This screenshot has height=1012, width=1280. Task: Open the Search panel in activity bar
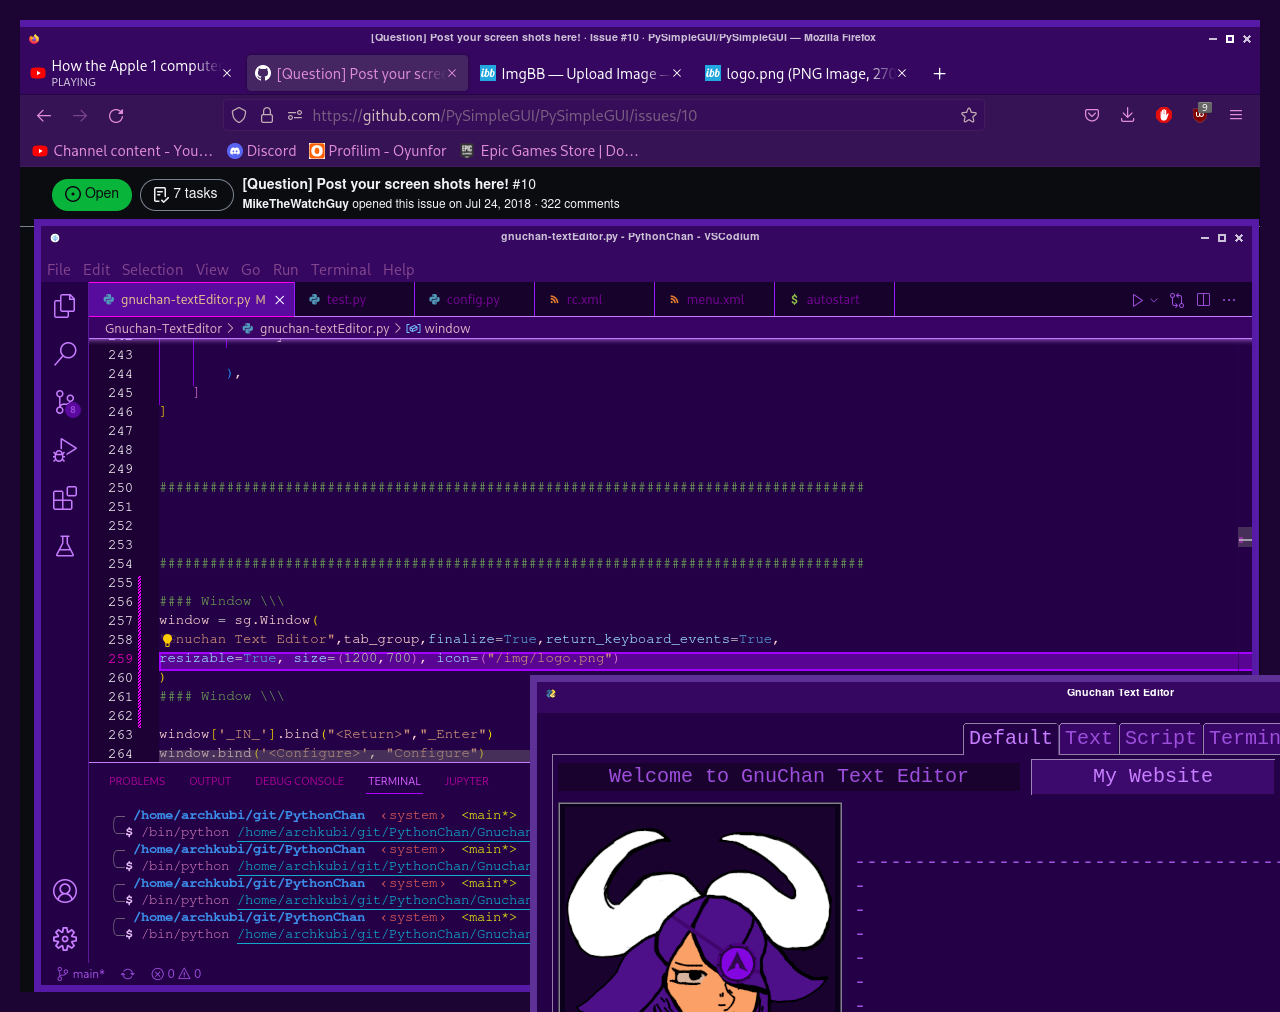click(65, 353)
